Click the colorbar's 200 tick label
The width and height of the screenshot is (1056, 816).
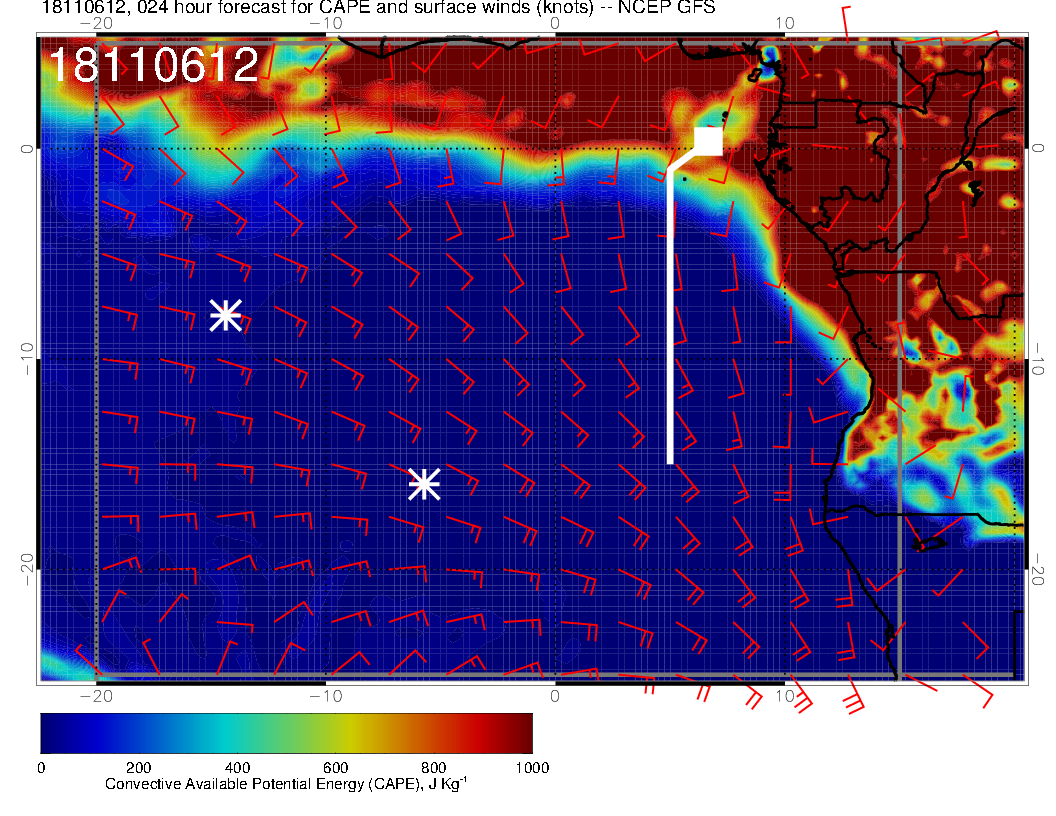pos(138,768)
